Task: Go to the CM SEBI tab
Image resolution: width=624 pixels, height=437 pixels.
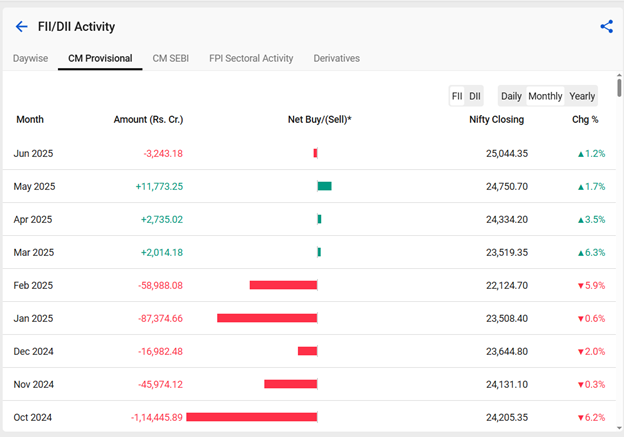Action: click(x=171, y=58)
